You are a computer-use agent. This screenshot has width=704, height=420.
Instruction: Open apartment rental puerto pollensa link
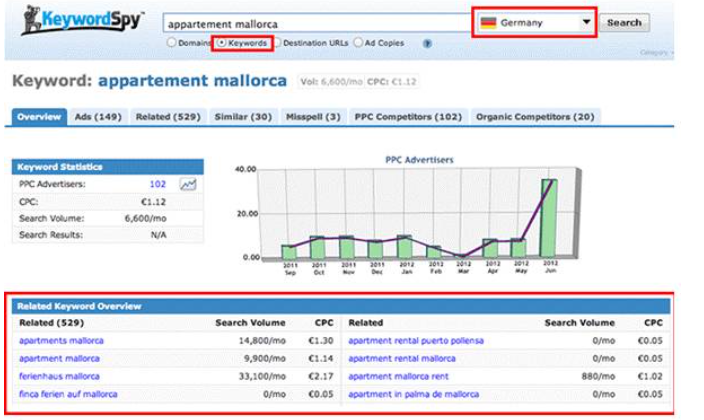tap(416, 340)
